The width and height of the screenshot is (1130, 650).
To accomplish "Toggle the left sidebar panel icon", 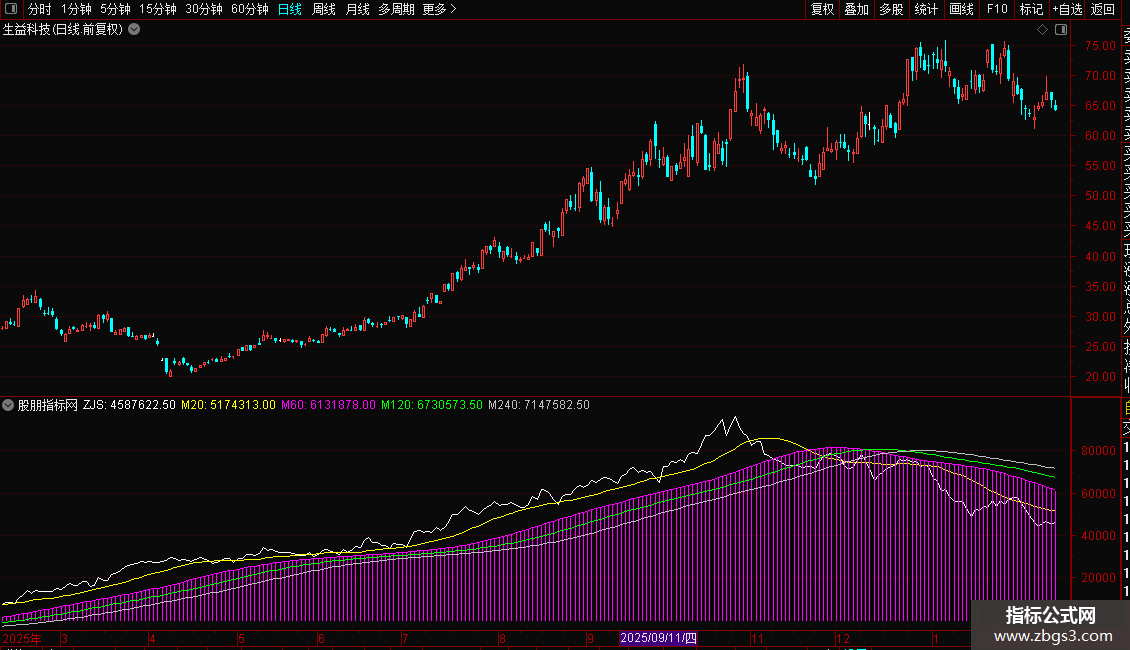I will [11, 9].
